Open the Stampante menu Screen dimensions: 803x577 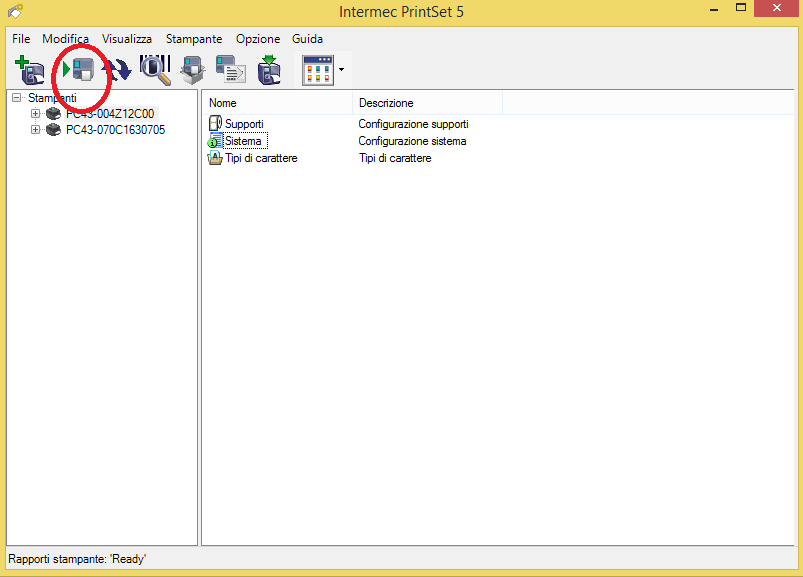194,39
